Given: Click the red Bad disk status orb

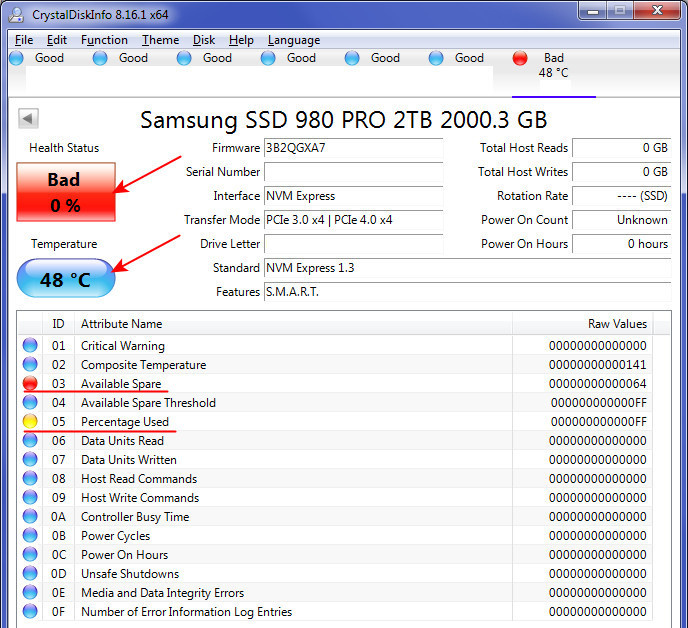Looking at the screenshot, I should 520,58.
